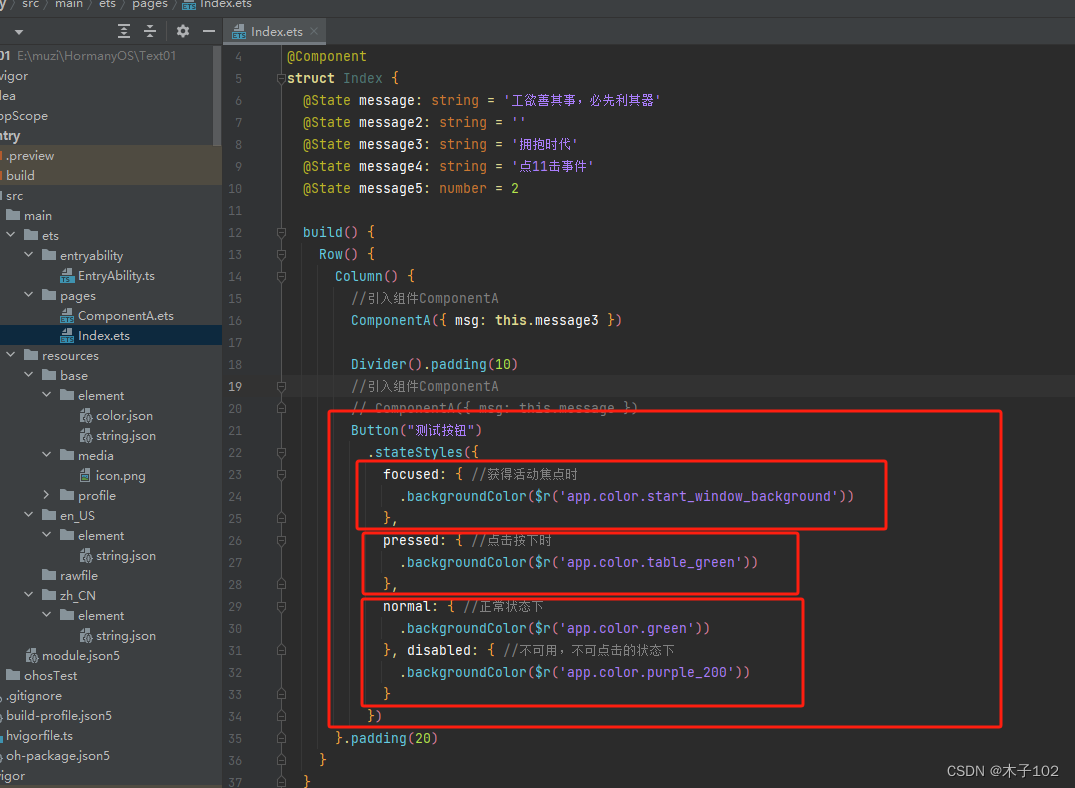The image size is (1075, 788).
Task: Click the breadcrumb 'pages' in path bar
Action: tap(149, 4)
